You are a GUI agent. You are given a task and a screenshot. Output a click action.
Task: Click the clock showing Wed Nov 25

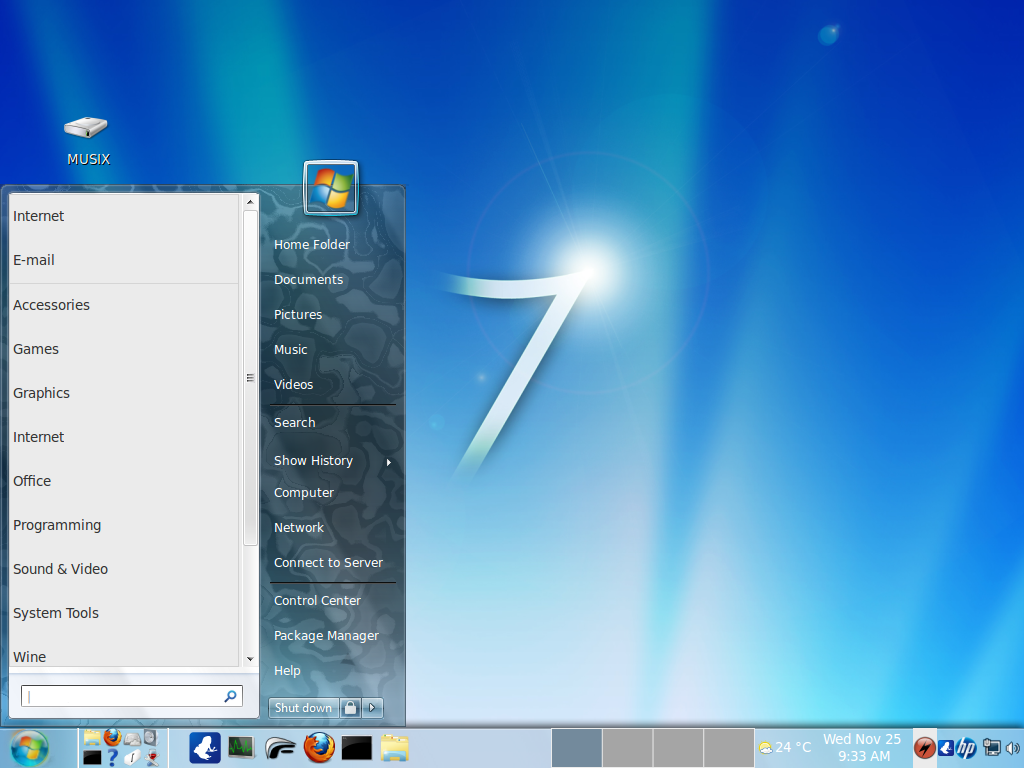(862, 748)
